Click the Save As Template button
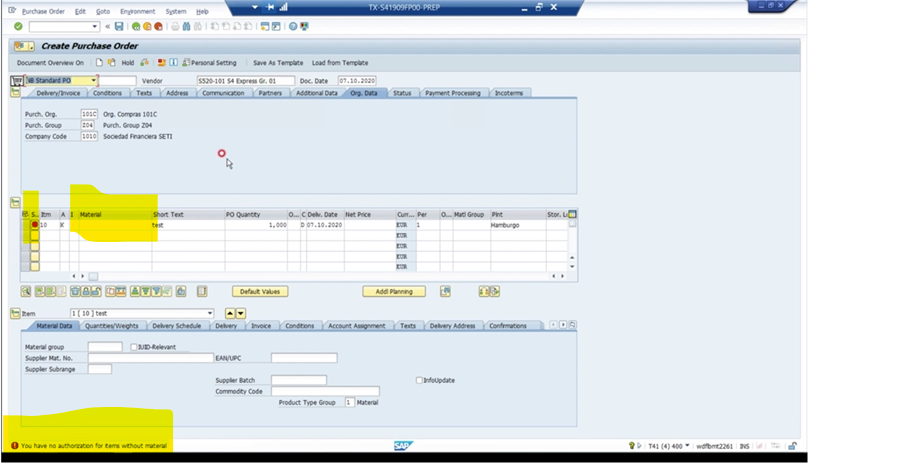Viewport: 906px width, 464px height. (278, 63)
